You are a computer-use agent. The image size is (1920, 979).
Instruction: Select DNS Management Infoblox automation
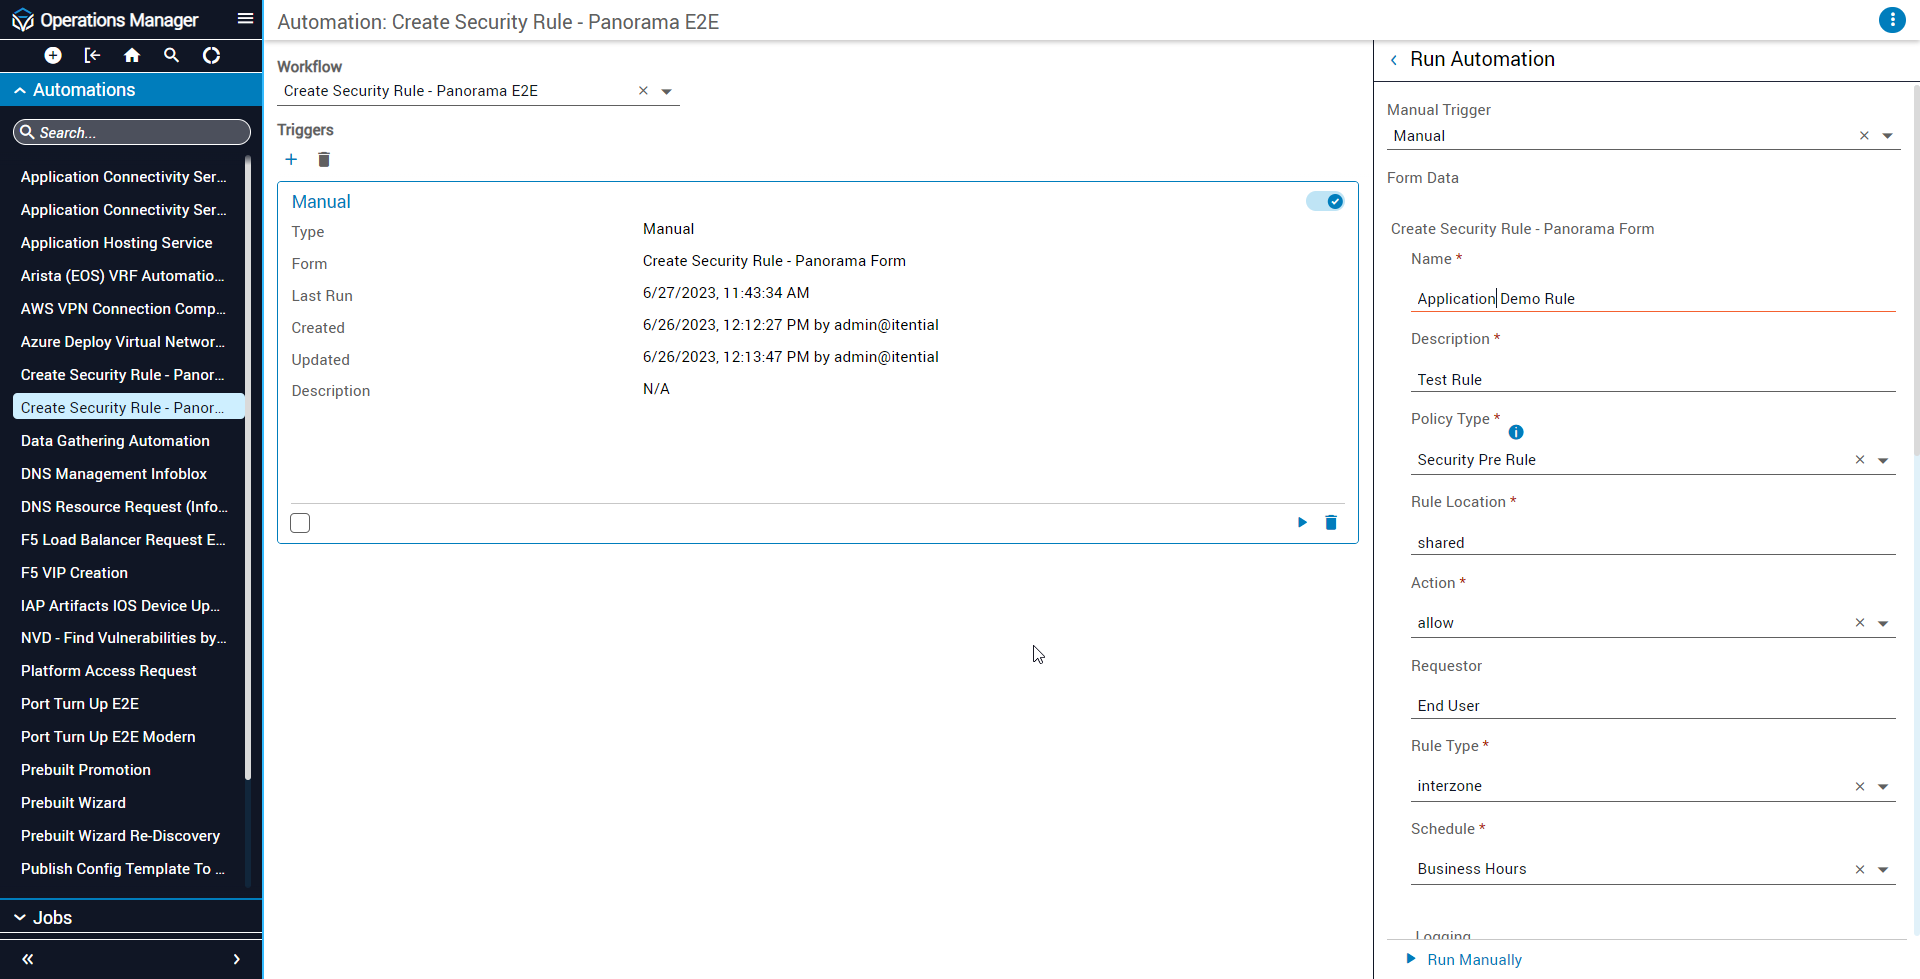[x=114, y=474]
